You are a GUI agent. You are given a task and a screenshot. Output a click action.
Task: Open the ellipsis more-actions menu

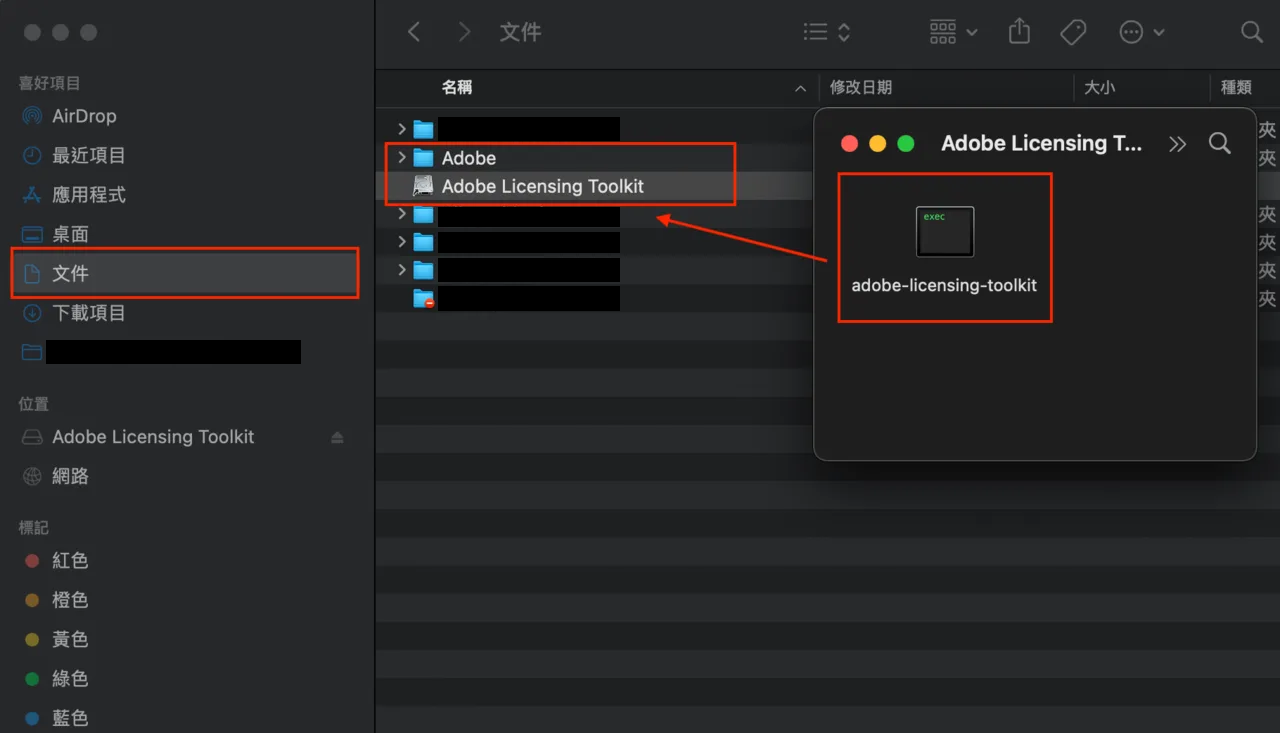pyautogui.click(x=1142, y=32)
